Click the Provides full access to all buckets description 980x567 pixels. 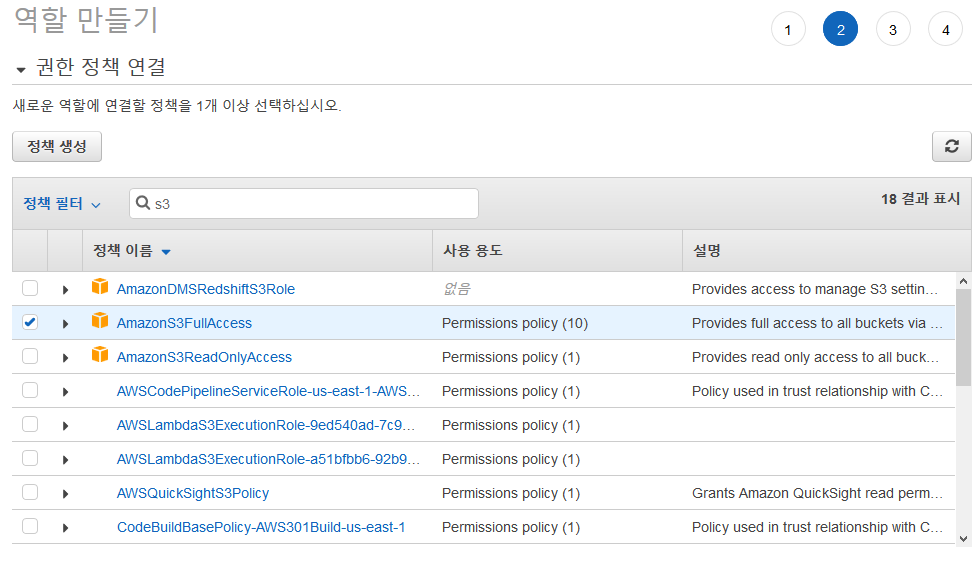[817, 323]
